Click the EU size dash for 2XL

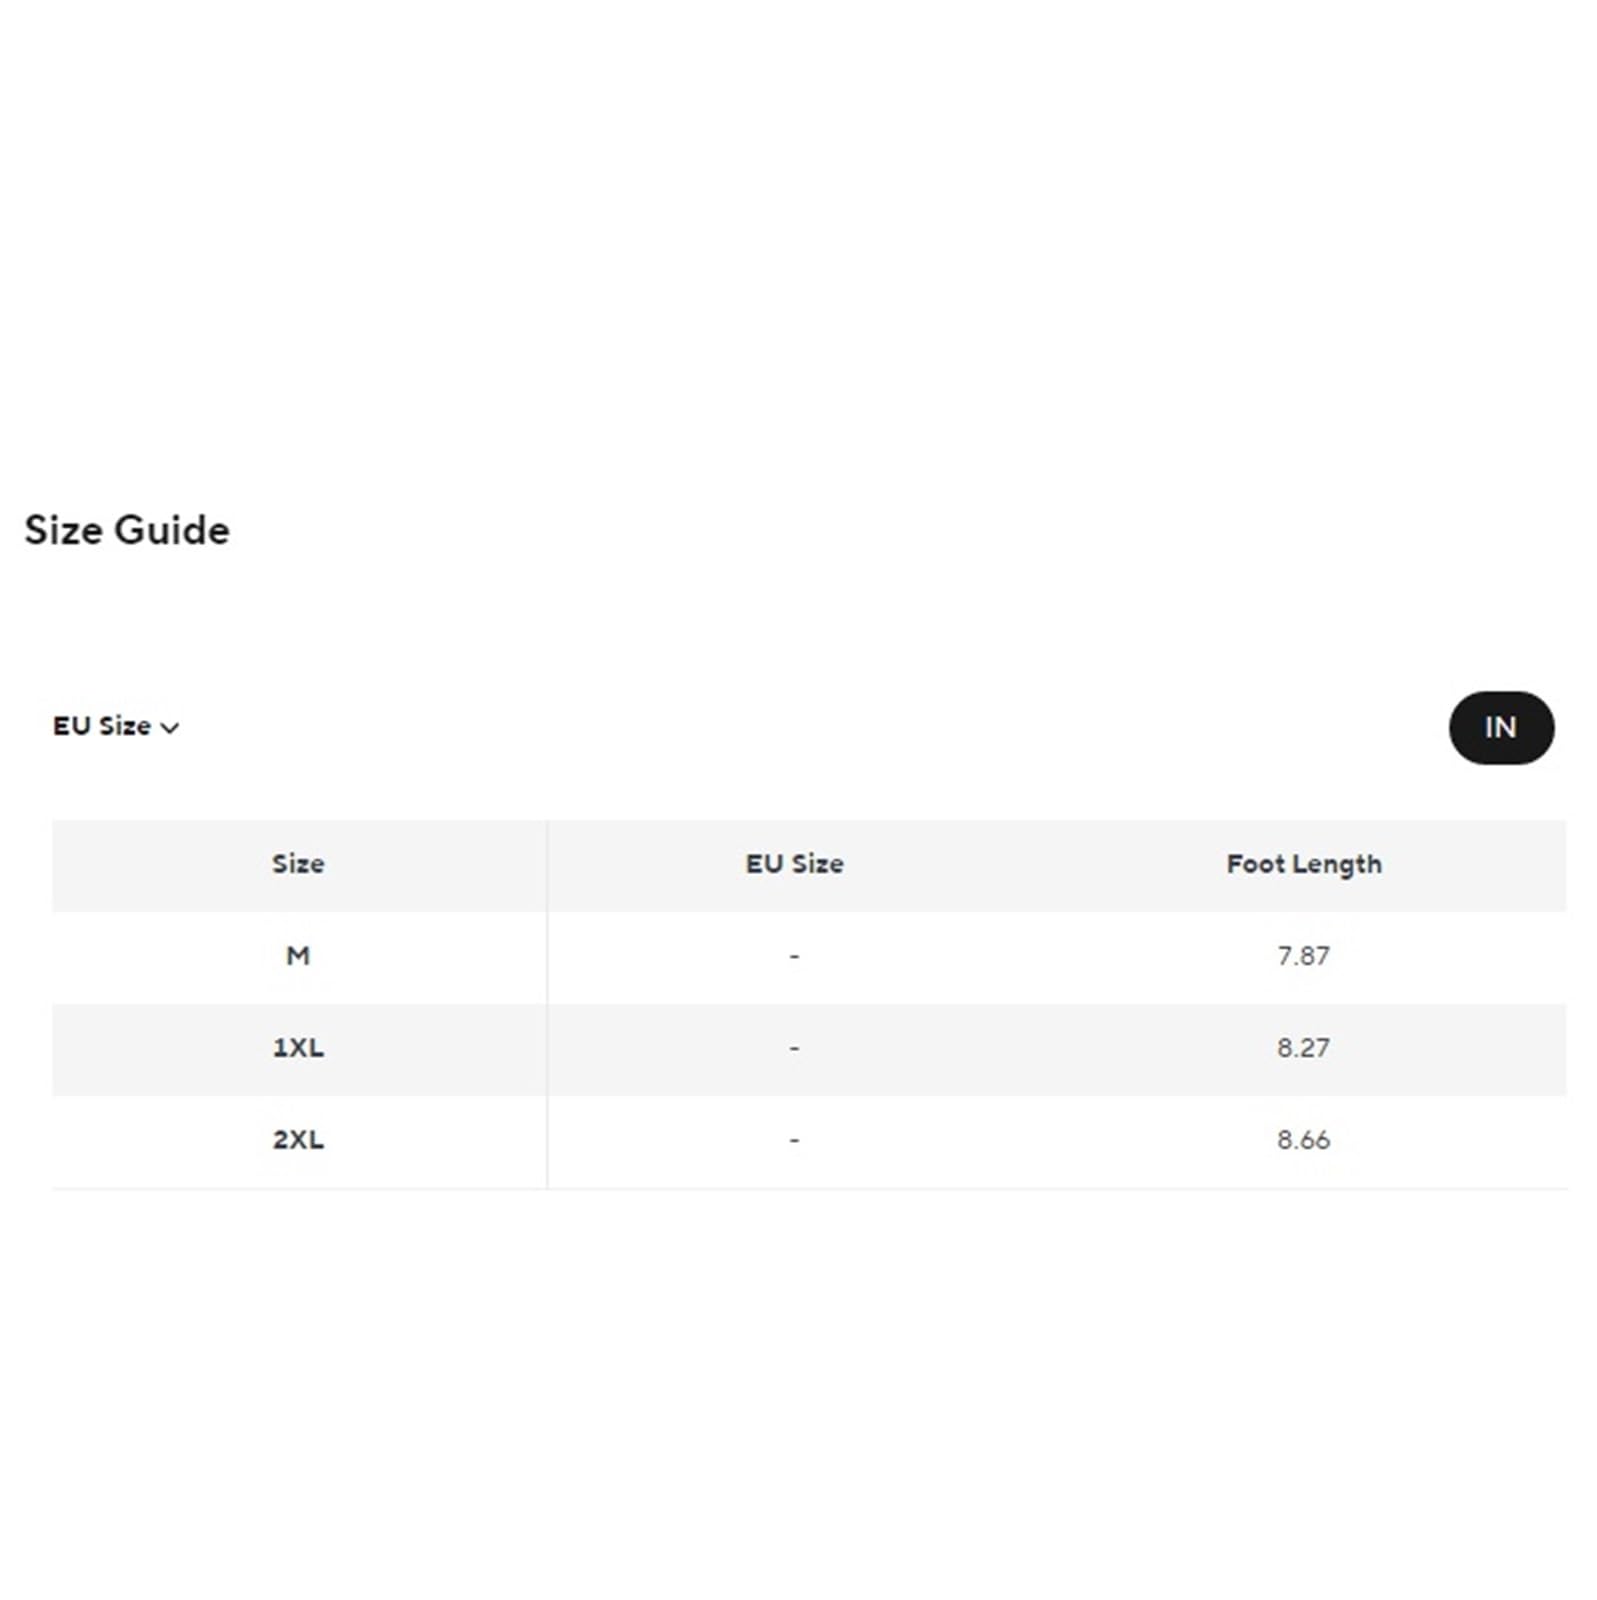794,1141
